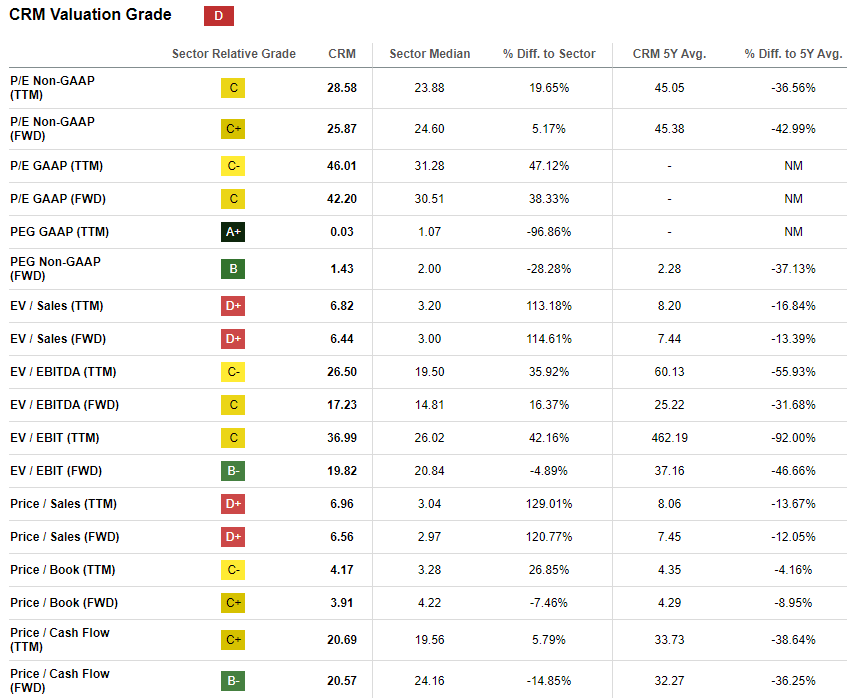
Task: Select the C+ badge for P/E Non-GAAP (FWD)
Action: [233, 129]
